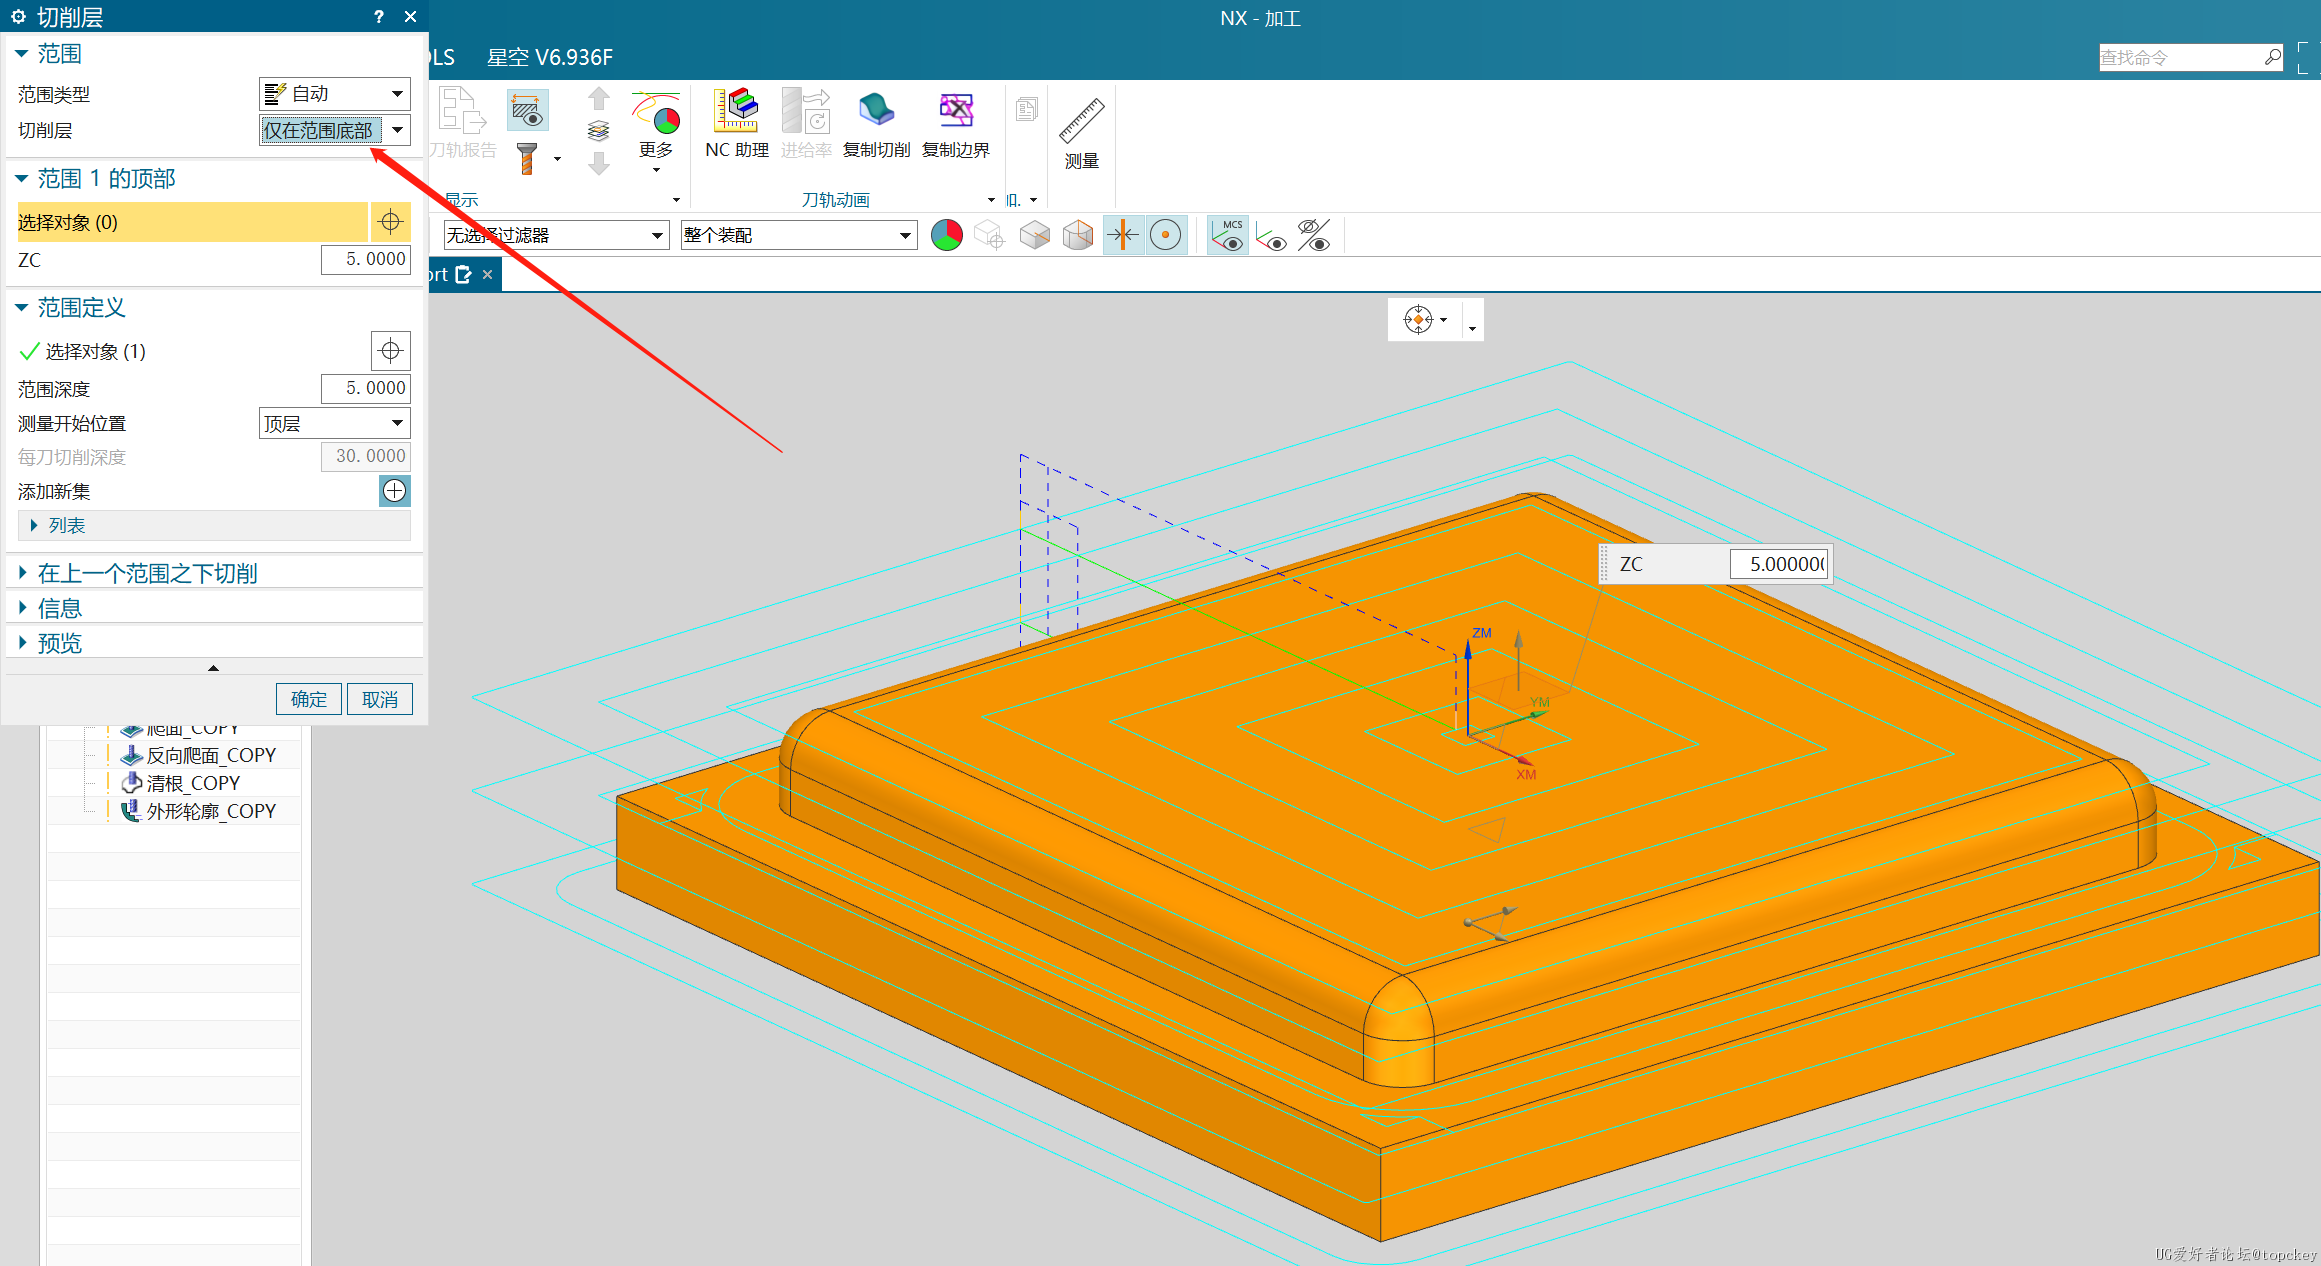Click the grey cube with edge icon

1034,235
